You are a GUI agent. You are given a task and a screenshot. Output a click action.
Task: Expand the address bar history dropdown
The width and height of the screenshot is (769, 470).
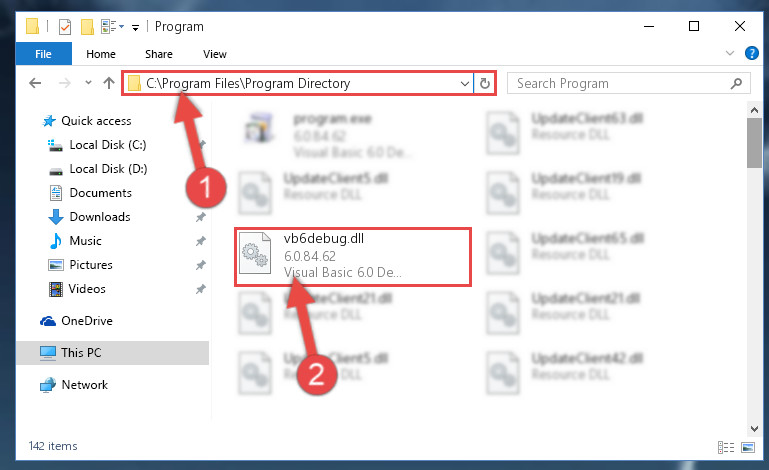click(464, 83)
